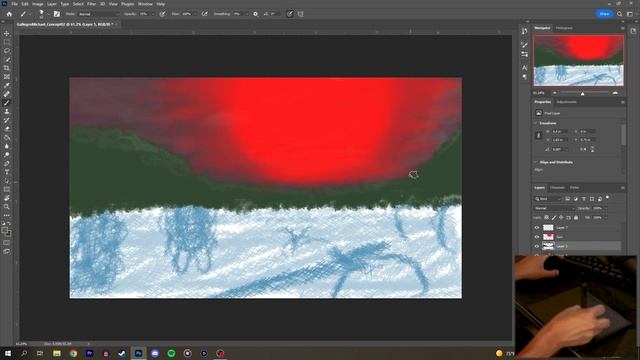Viewport: 640px width, 360px height.
Task: Open the brush Mode dropdown set to Normal
Action: 98,14
